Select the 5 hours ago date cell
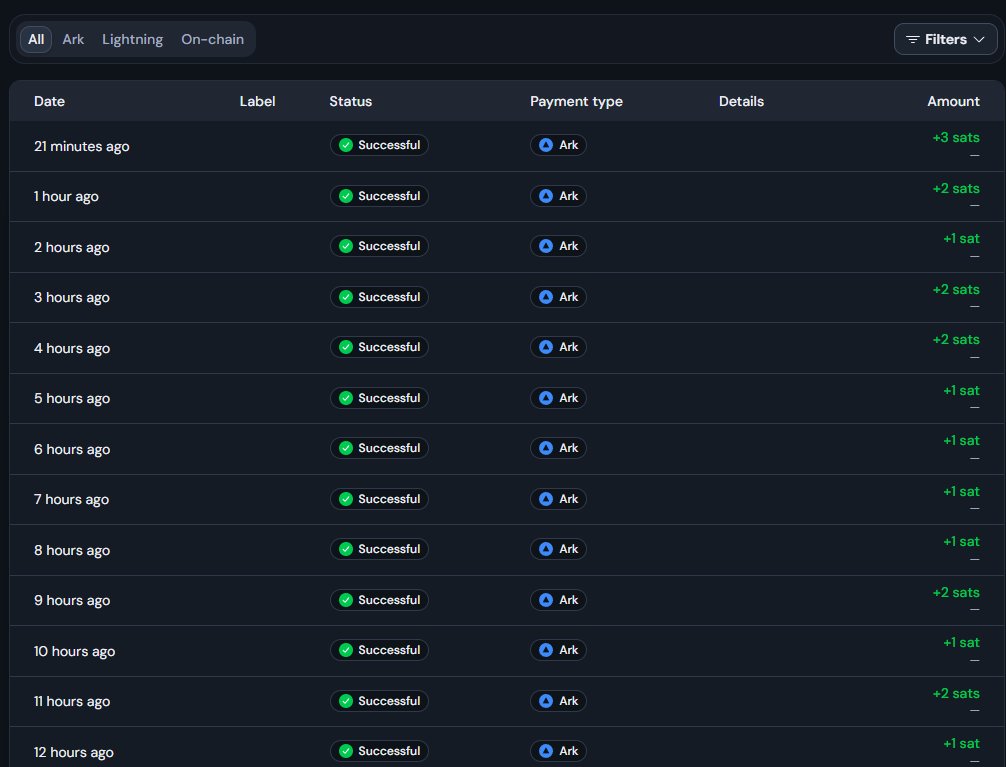 (x=72, y=399)
